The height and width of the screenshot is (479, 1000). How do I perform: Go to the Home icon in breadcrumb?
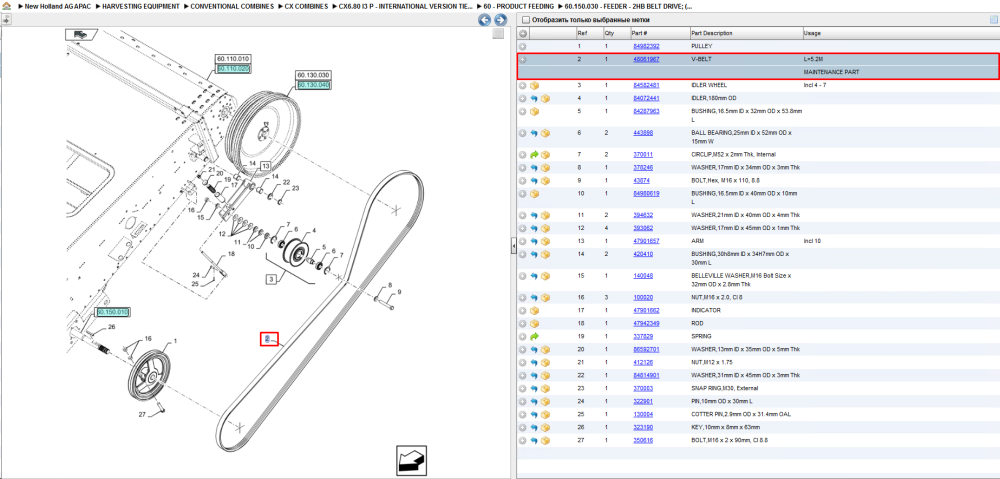6,6
